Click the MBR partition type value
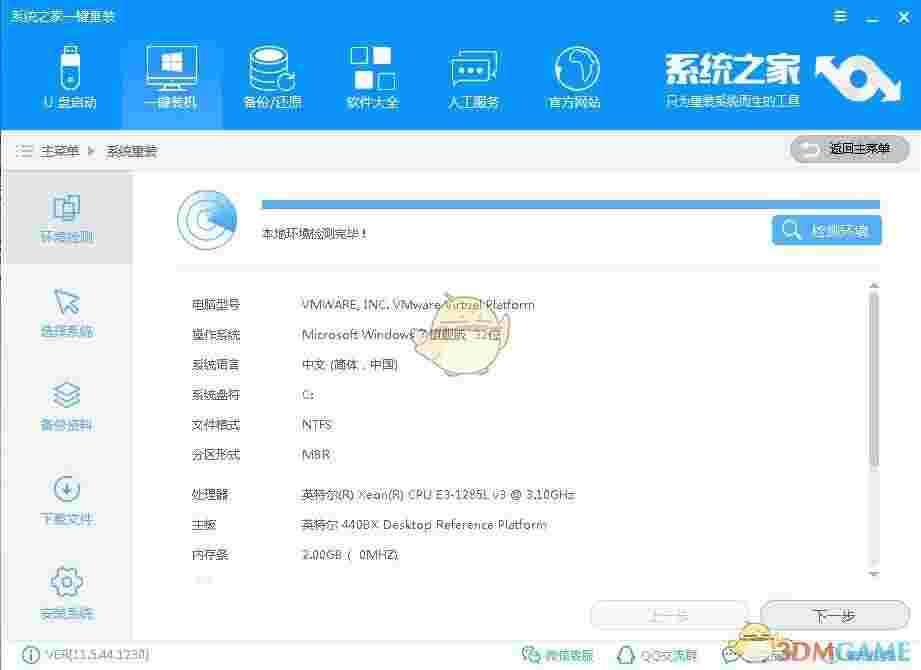This screenshot has width=921, height=670. [316, 454]
